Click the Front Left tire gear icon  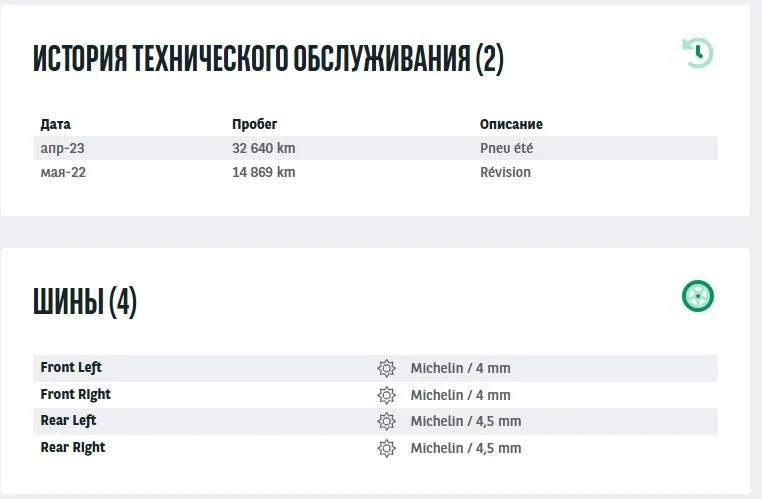tap(386, 368)
